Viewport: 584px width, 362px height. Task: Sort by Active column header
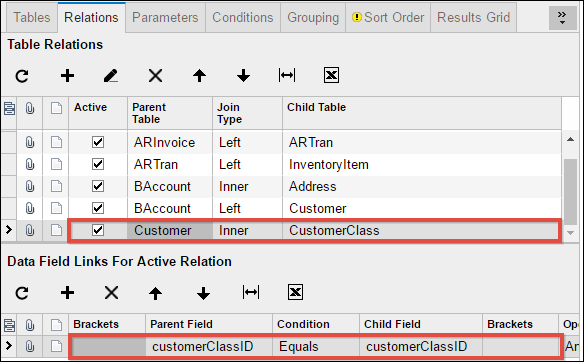[x=98, y=113]
